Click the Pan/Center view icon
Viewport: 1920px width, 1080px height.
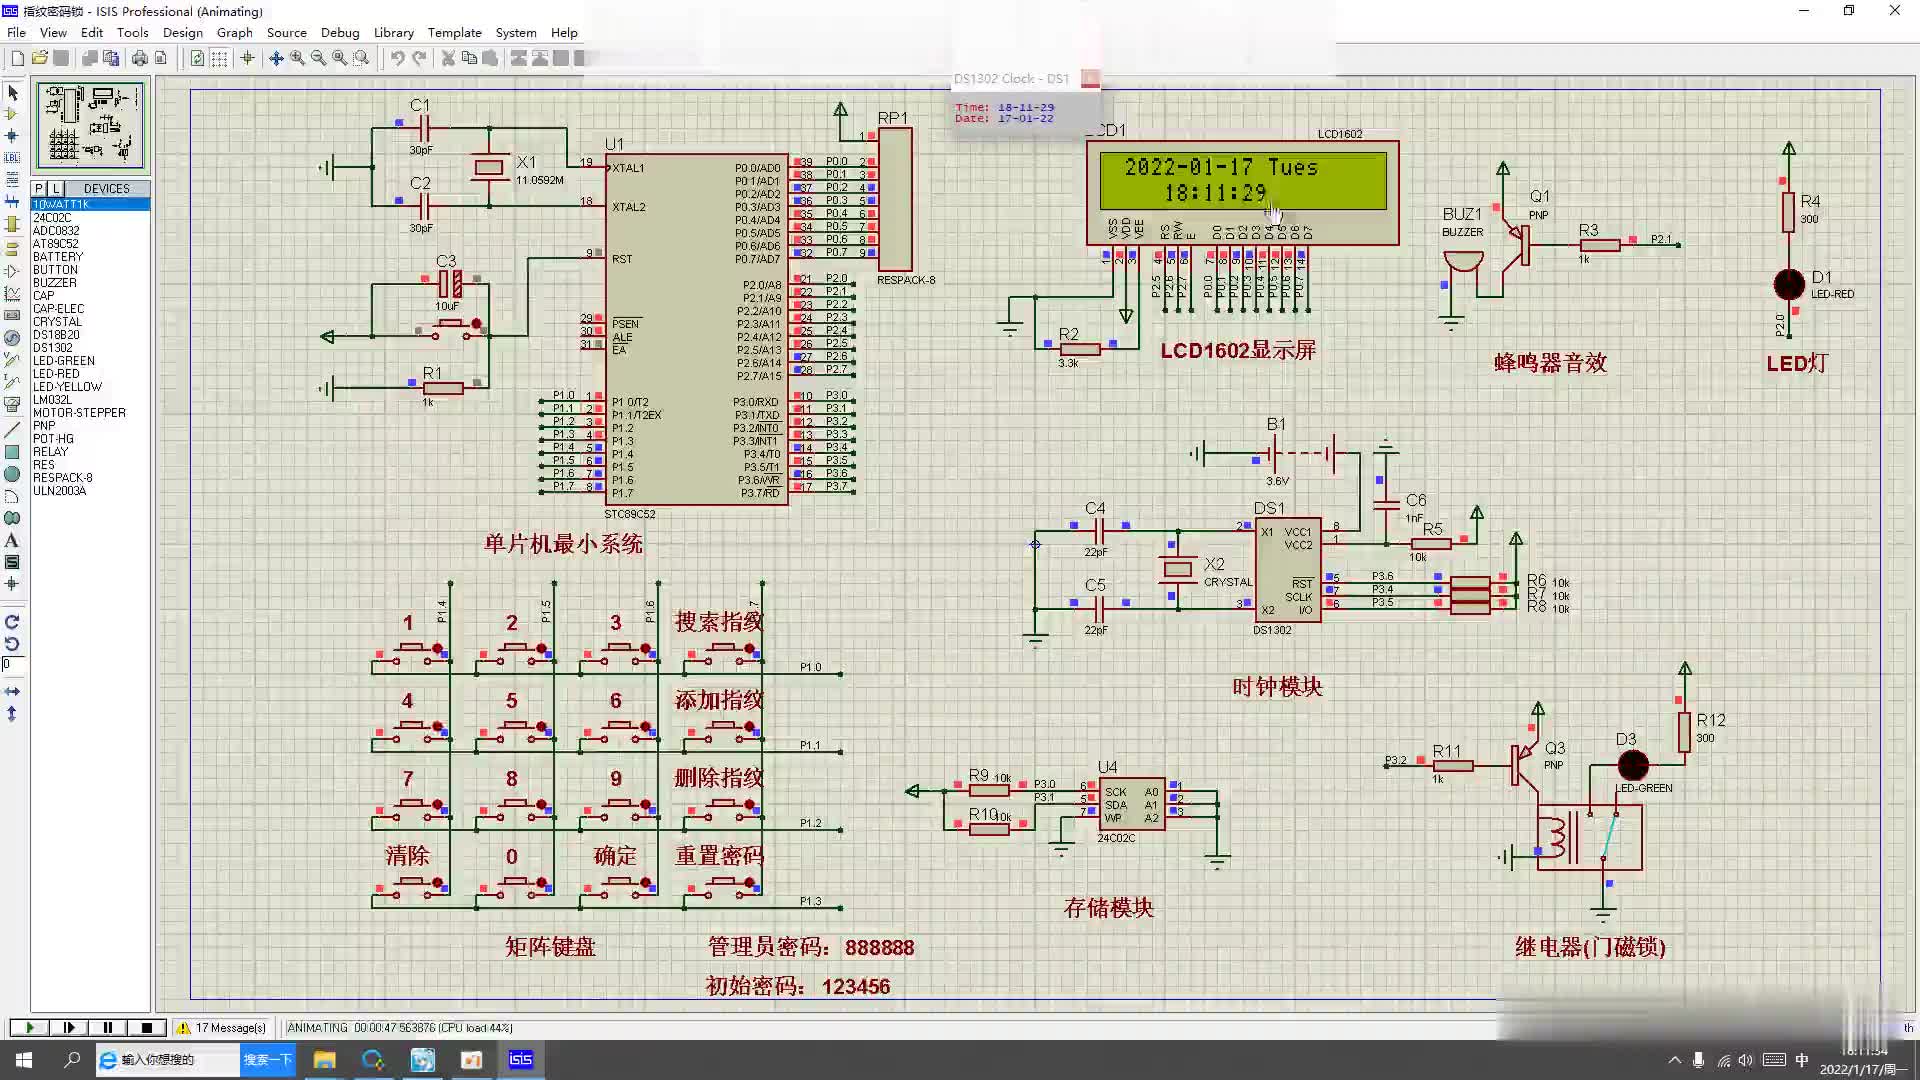(276, 58)
